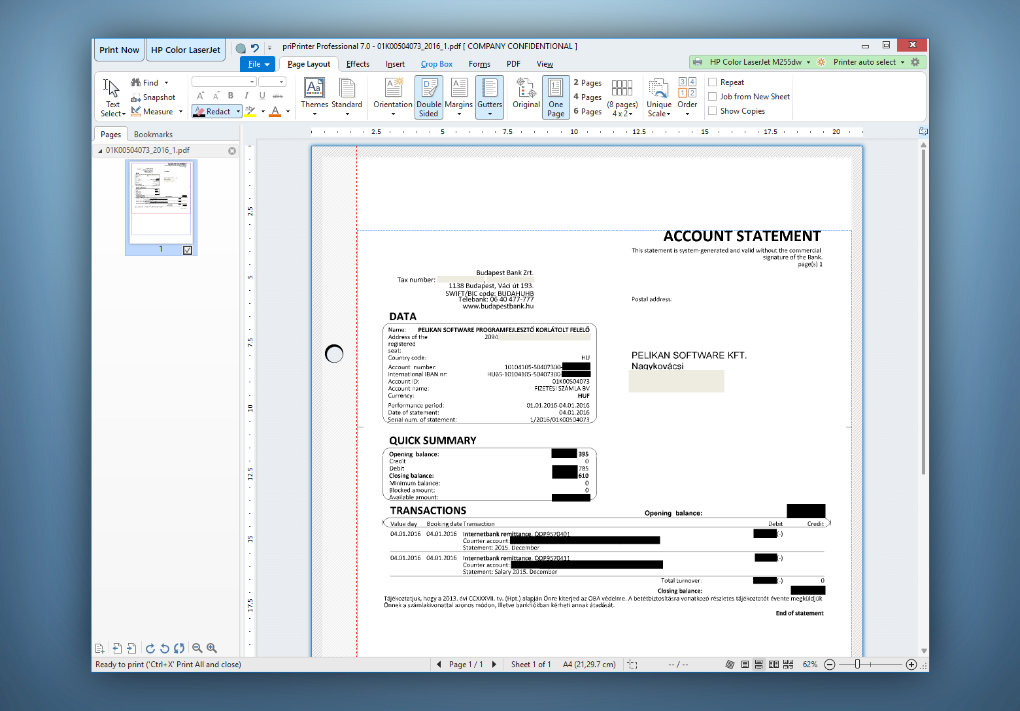Image resolution: width=1020 pixels, height=711 pixels.
Task: Toggle Double Sided printing
Action: point(429,97)
